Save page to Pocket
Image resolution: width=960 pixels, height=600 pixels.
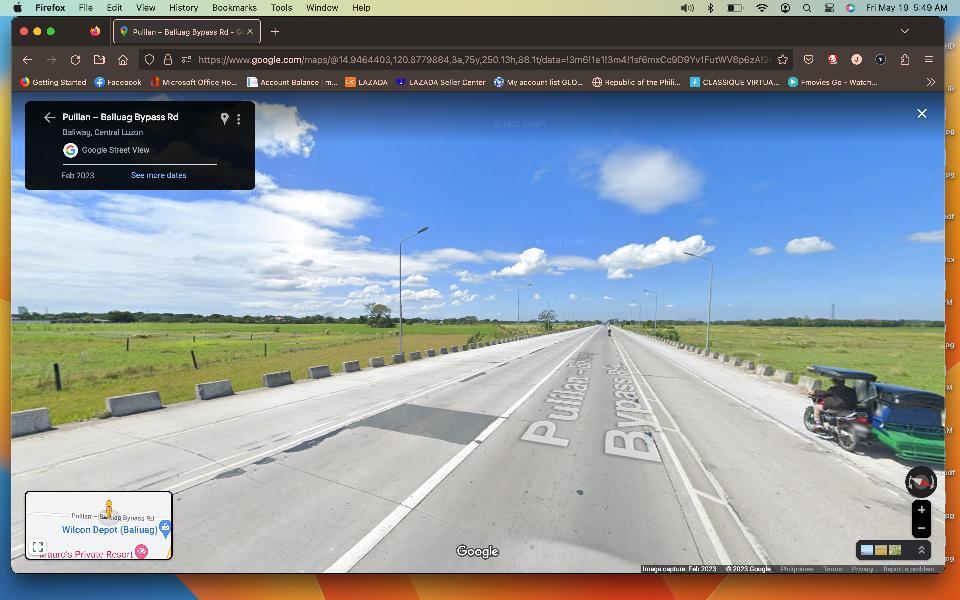point(808,59)
